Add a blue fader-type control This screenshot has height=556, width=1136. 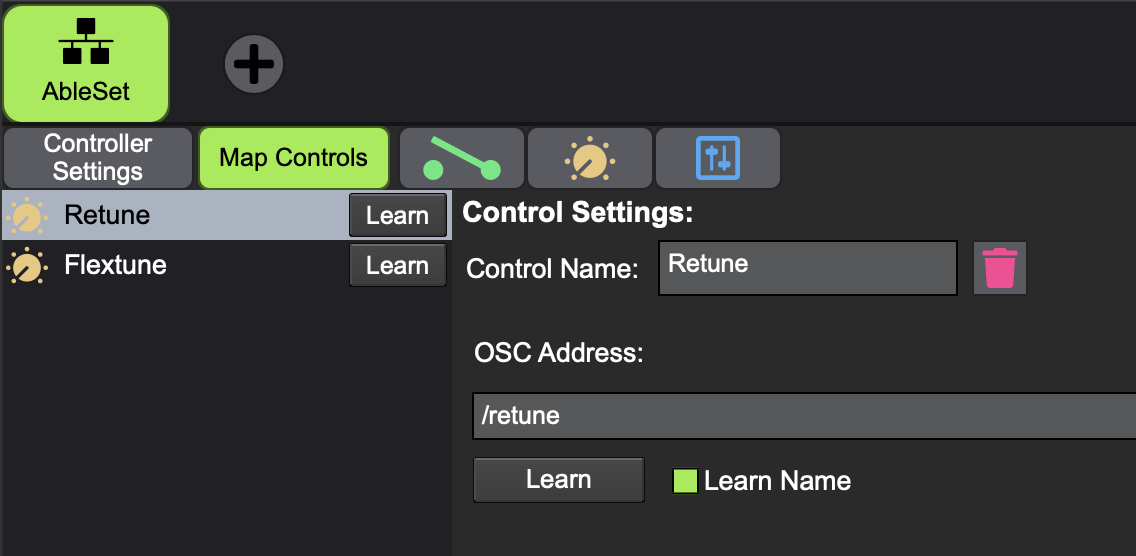pyautogui.click(x=717, y=158)
